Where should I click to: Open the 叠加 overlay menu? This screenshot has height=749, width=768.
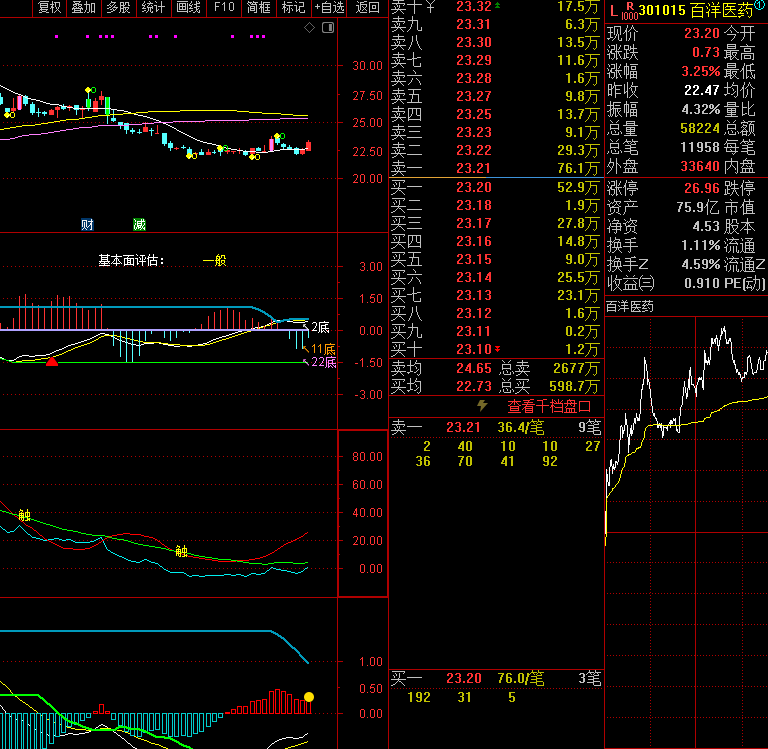[x=84, y=7]
